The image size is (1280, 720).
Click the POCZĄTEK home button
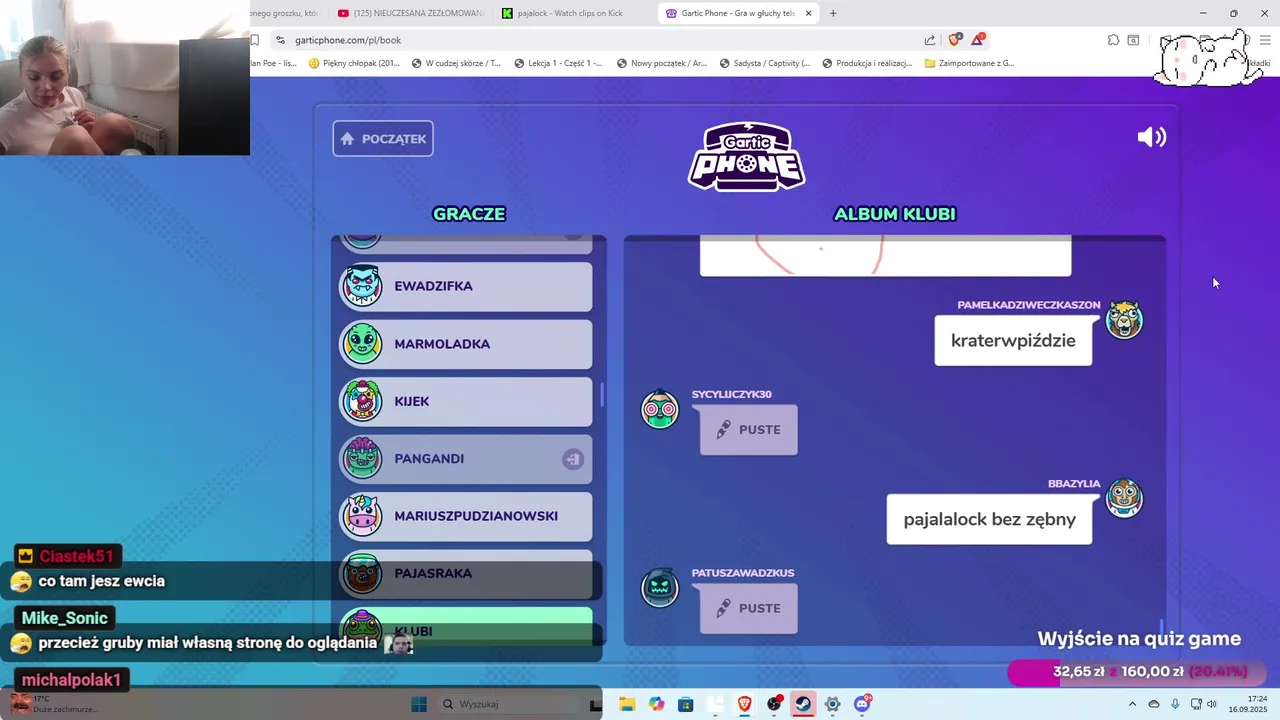tap(383, 139)
